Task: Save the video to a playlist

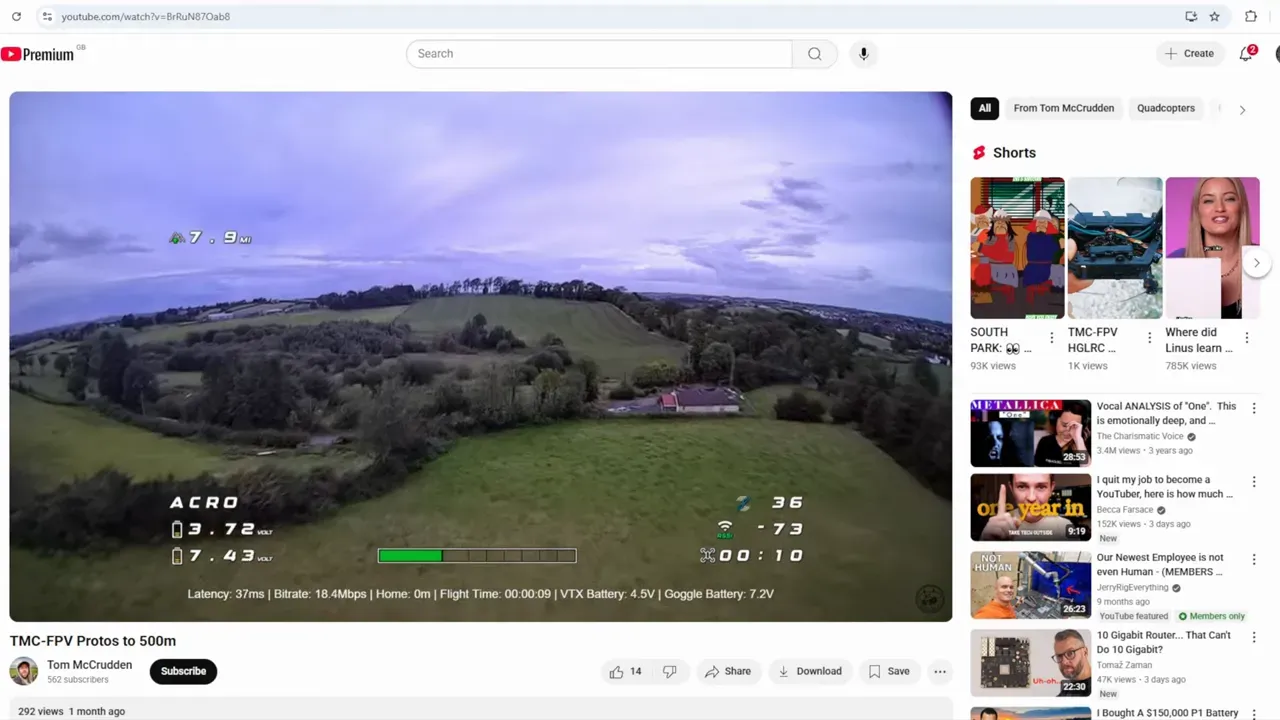Action: (x=888, y=671)
